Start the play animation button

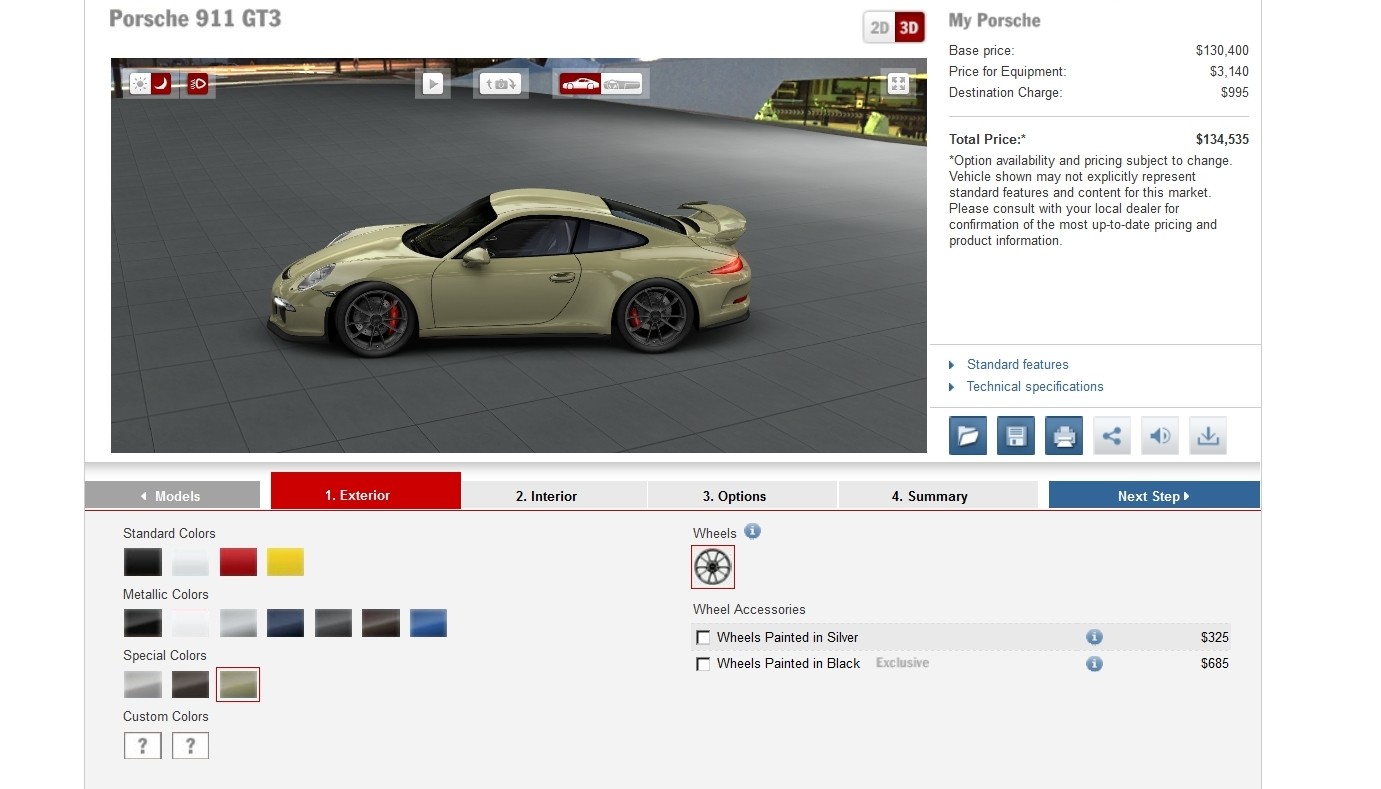click(x=432, y=84)
